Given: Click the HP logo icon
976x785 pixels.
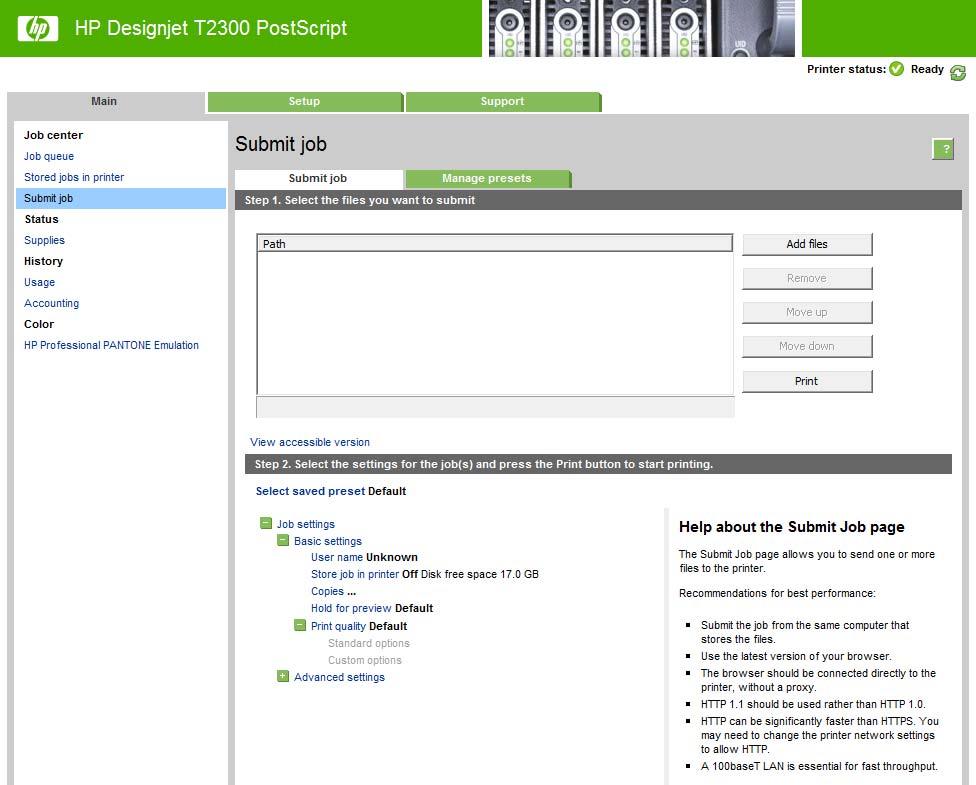Looking at the screenshot, I should click(x=38, y=29).
